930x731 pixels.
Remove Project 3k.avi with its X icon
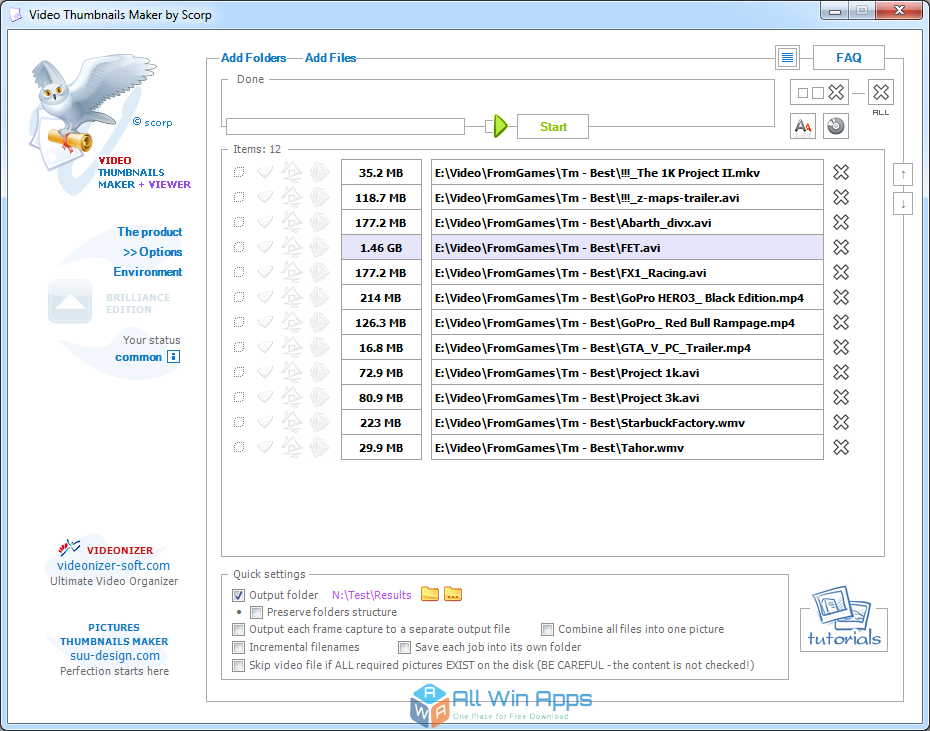pyautogui.click(x=840, y=398)
